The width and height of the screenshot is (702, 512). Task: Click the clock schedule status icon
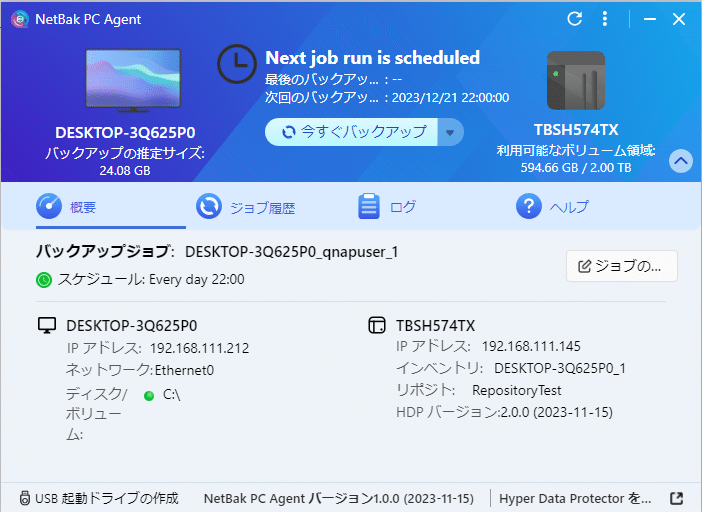236,64
